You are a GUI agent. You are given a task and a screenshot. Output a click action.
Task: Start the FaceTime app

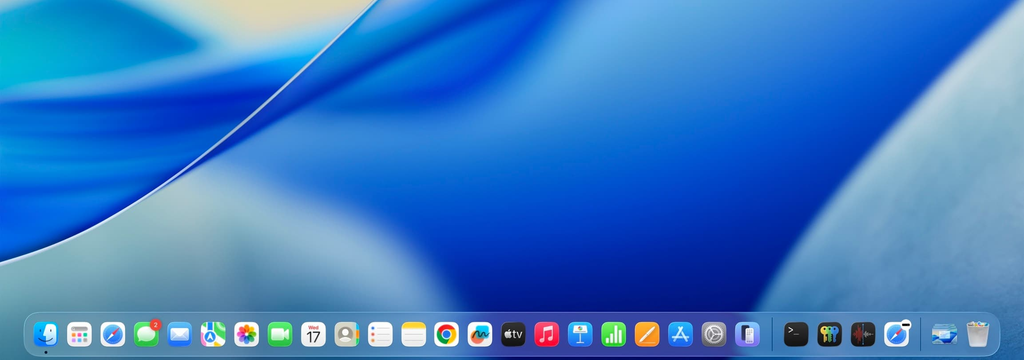(280, 335)
